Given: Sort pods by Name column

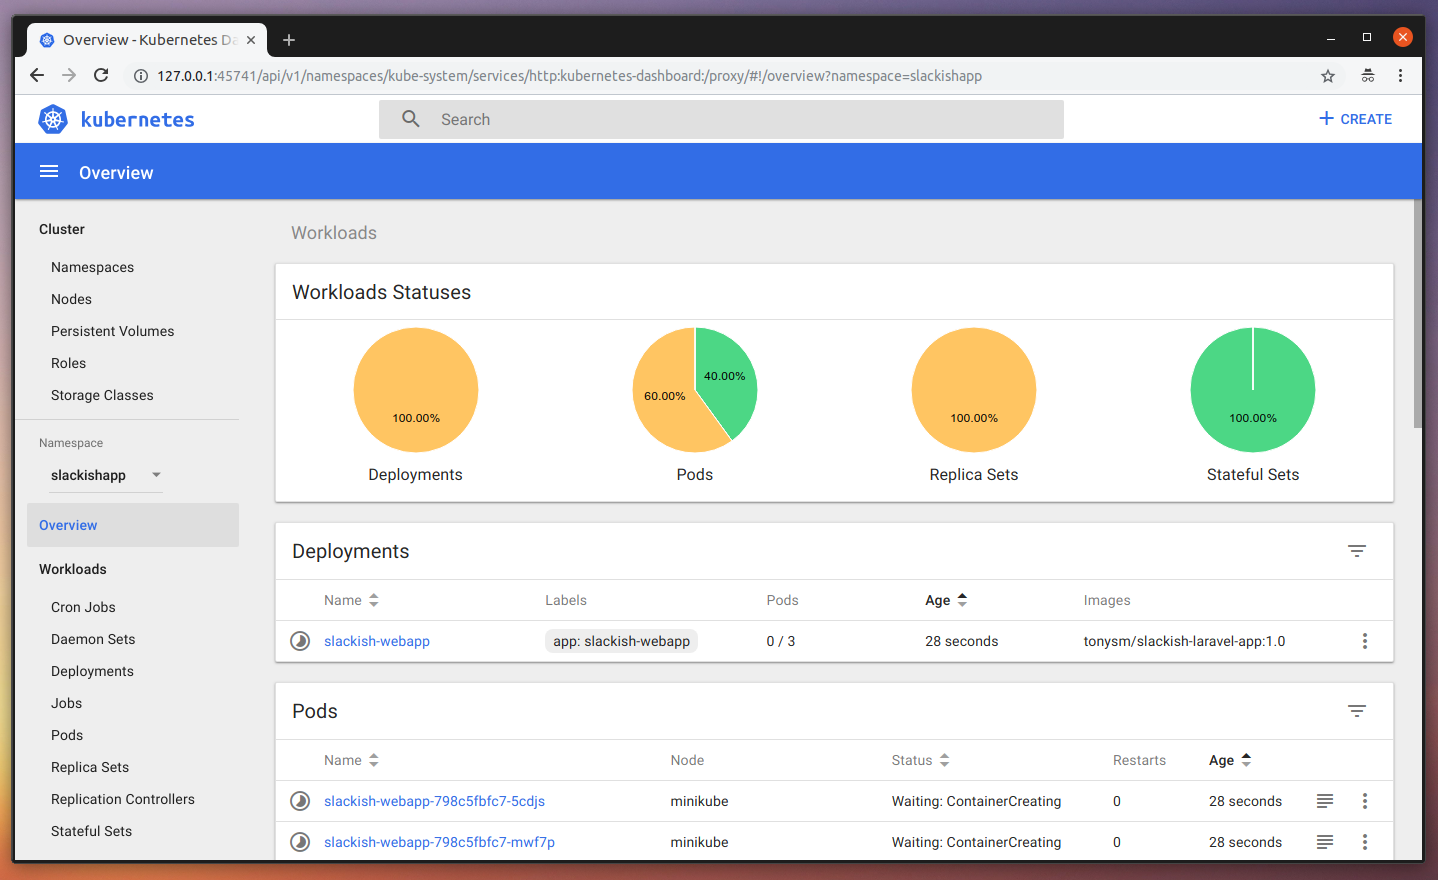Looking at the screenshot, I should tap(351, 760).
